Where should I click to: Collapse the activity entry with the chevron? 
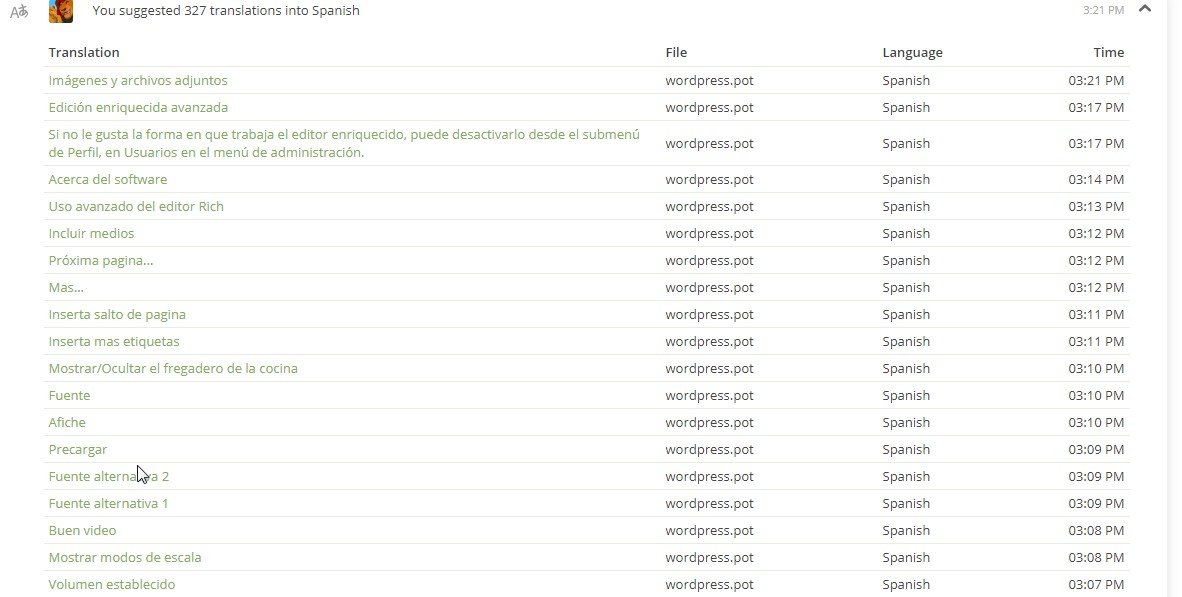pos(1145,9)
